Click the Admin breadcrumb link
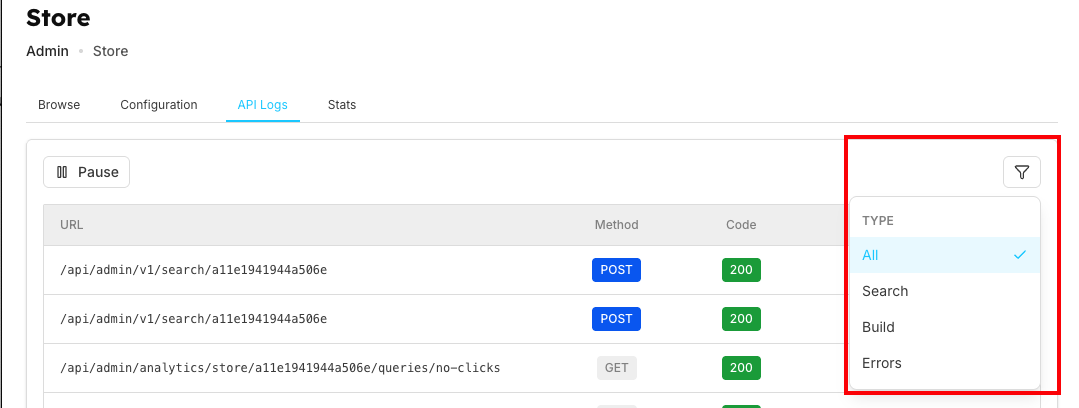Image resolution: width=1079 pixels, height=408 pixels. (x=47, y=51)
